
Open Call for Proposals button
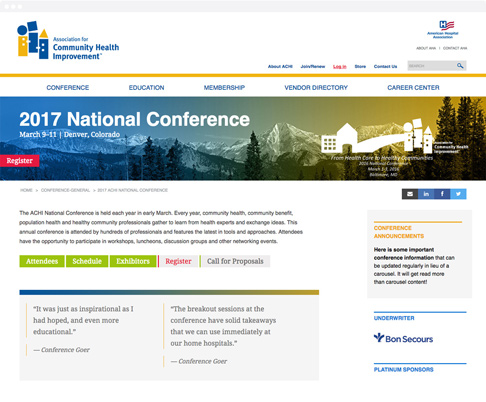click(x=235, y=261)
